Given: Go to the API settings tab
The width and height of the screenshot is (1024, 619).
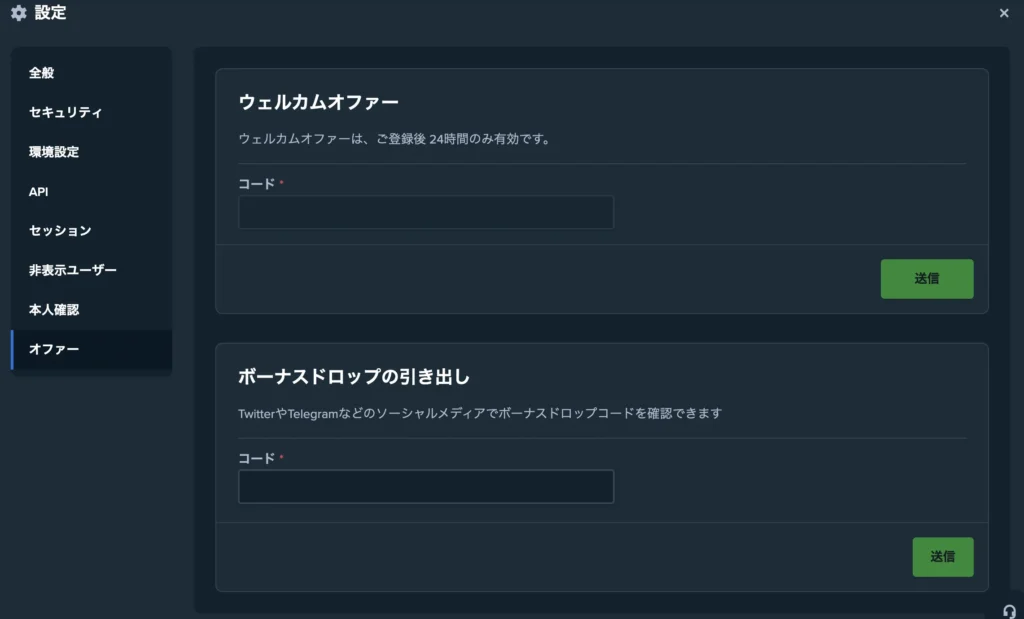Looking at the screenshot, I should pyautogui.click(x=39, y=191).
